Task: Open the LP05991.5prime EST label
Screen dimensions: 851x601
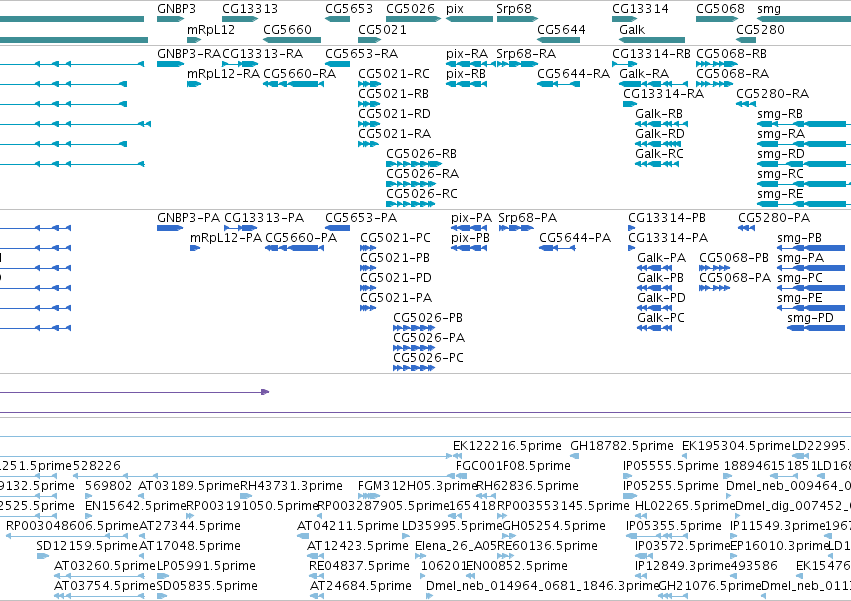Action: click(206, 566)
